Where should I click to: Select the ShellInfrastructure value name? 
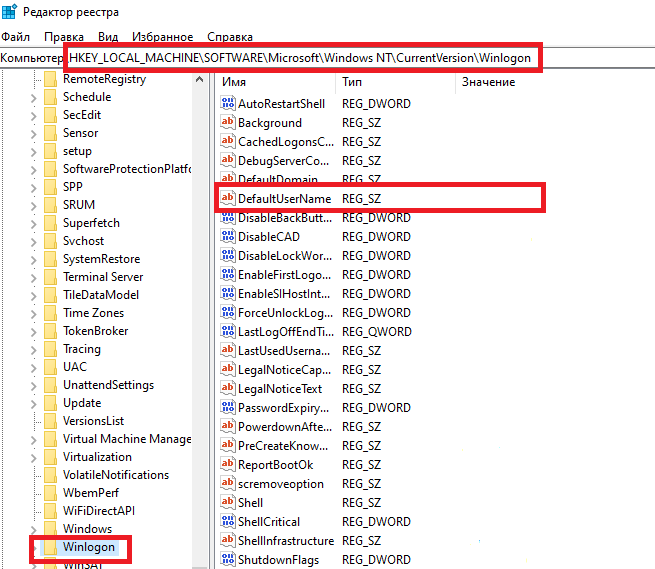286,541
